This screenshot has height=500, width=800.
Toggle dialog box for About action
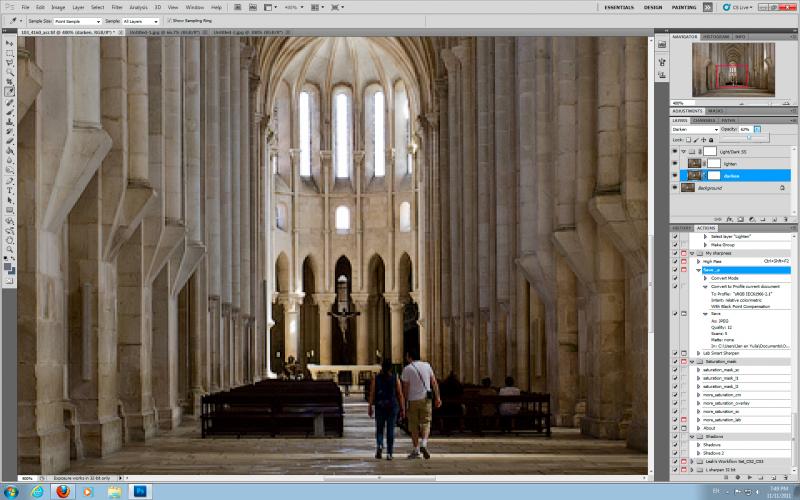684,428
